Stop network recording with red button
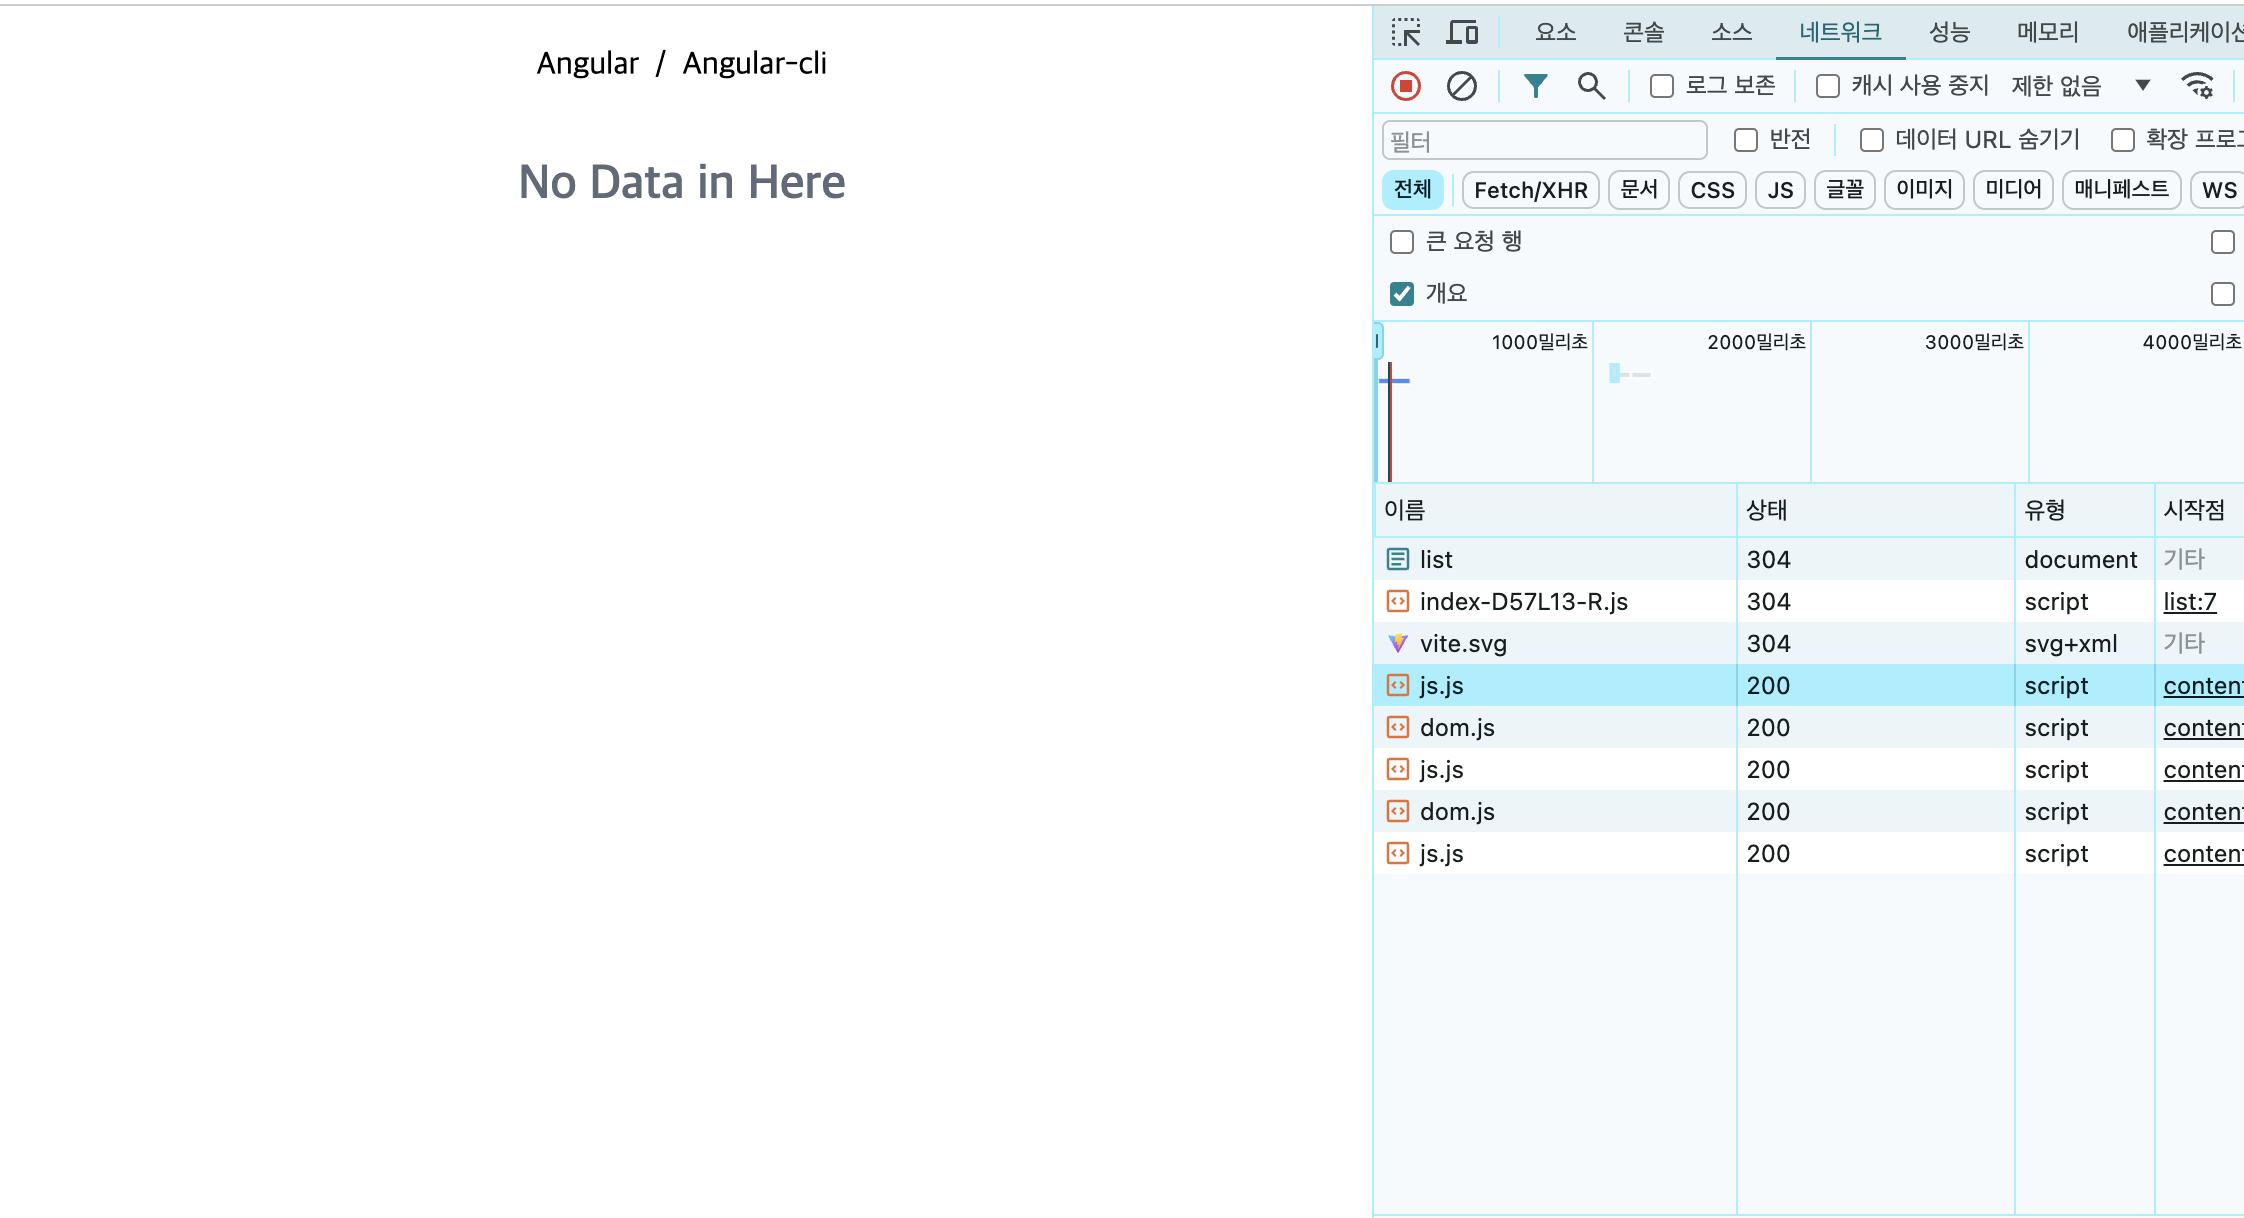Screen dimensions: 2244x1218 pyautogui.click(x=1406, y=86)
